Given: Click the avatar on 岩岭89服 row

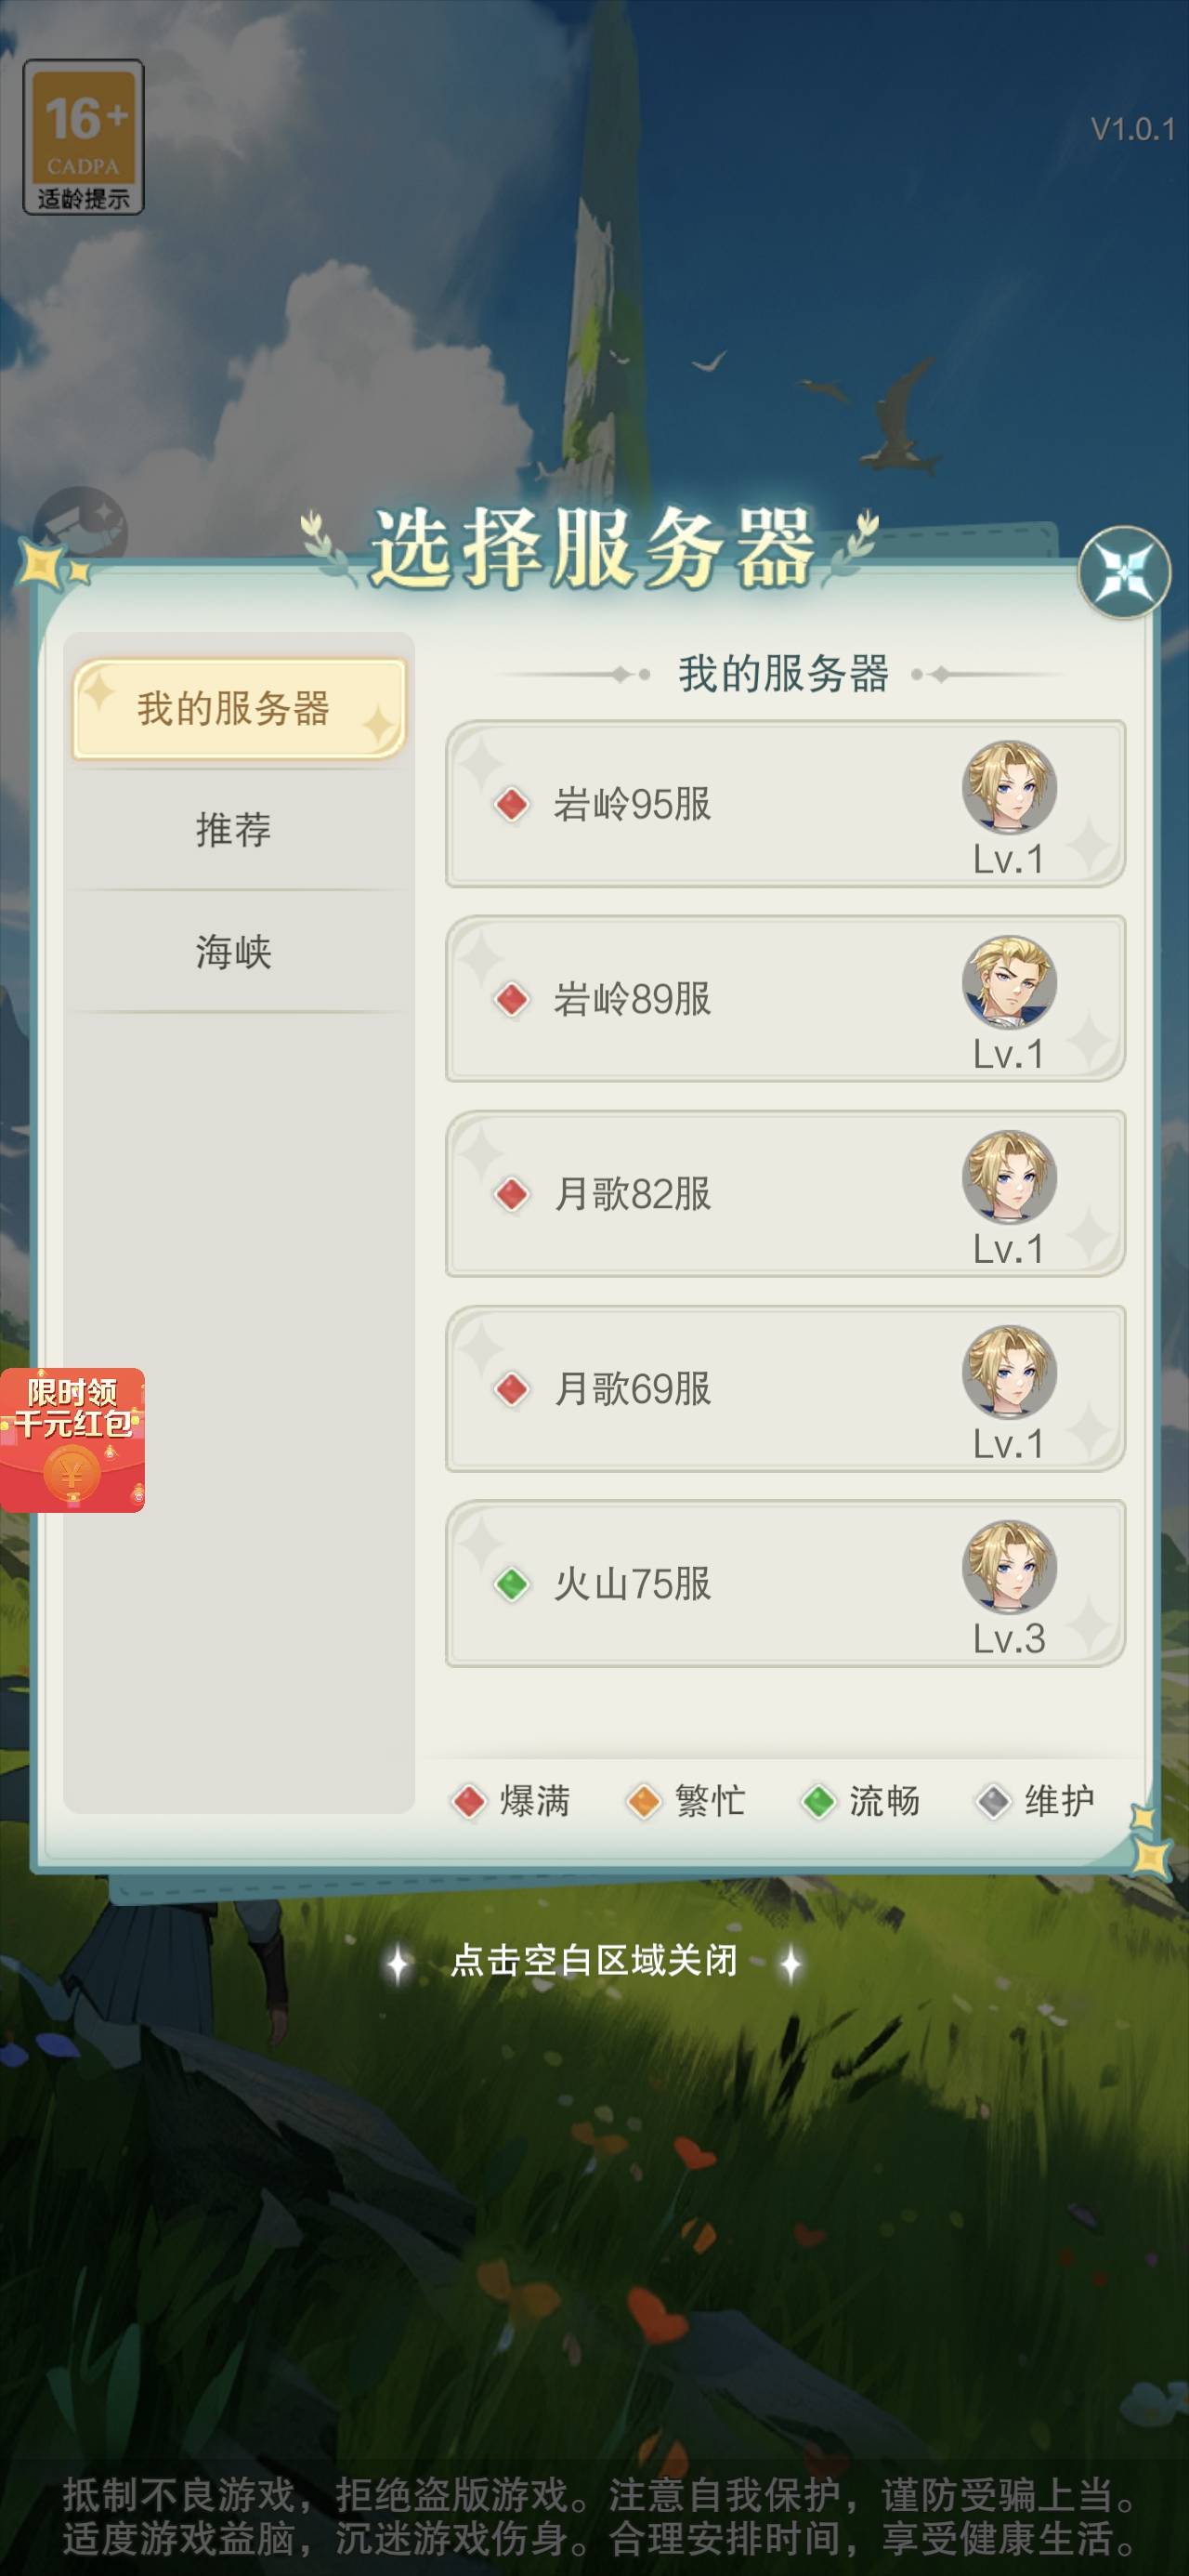Looking at the screenshot, I should tap(1009, 981).
